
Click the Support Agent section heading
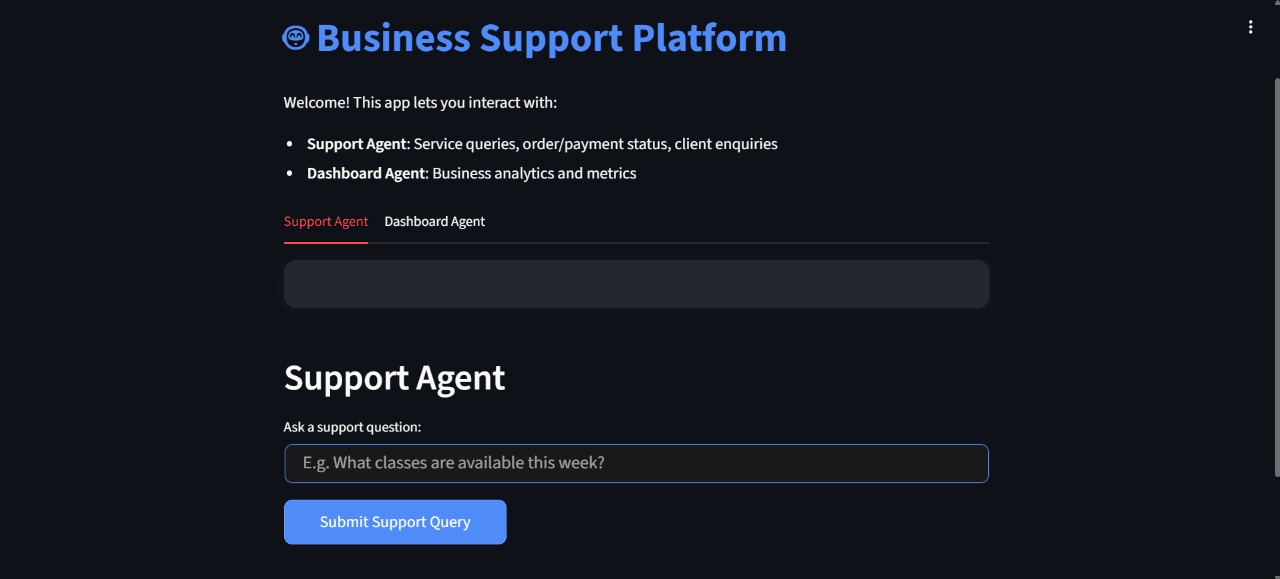tap(394, 378)
